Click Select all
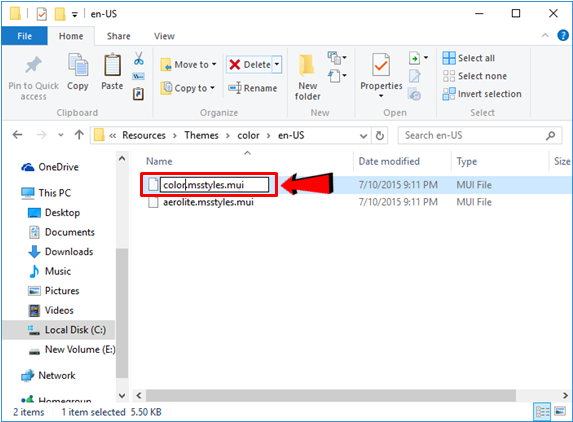The image size is (573, 422). (x=468, y=58)
